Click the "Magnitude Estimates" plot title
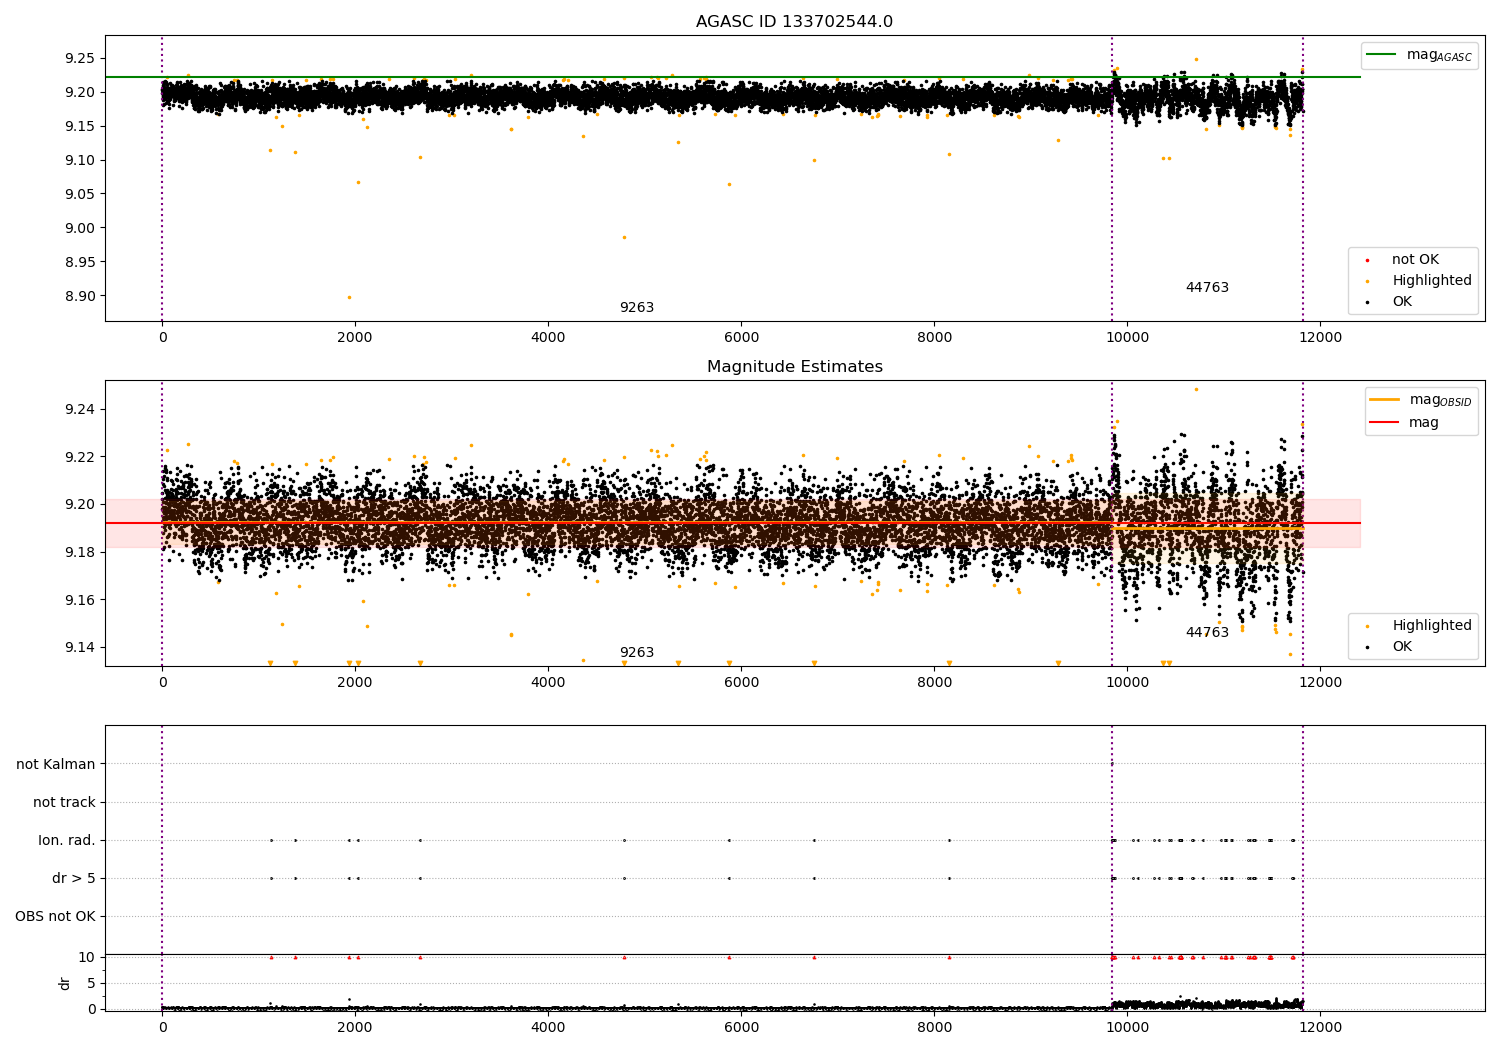The image size is (1500, 1050). (x=794, y=367)
